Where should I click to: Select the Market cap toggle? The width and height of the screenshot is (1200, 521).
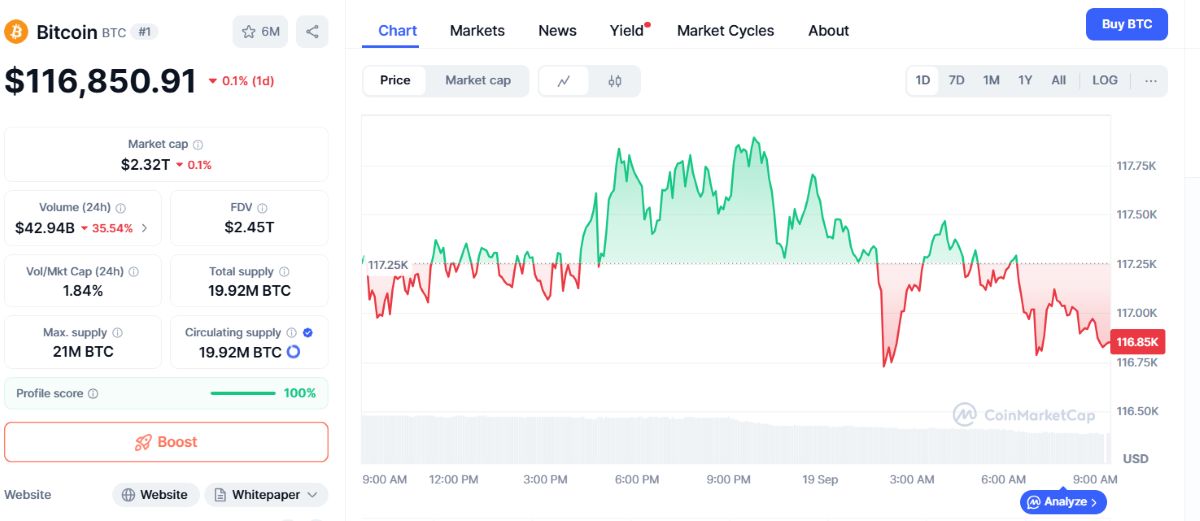pyautogui.click(x=478, y=80)
